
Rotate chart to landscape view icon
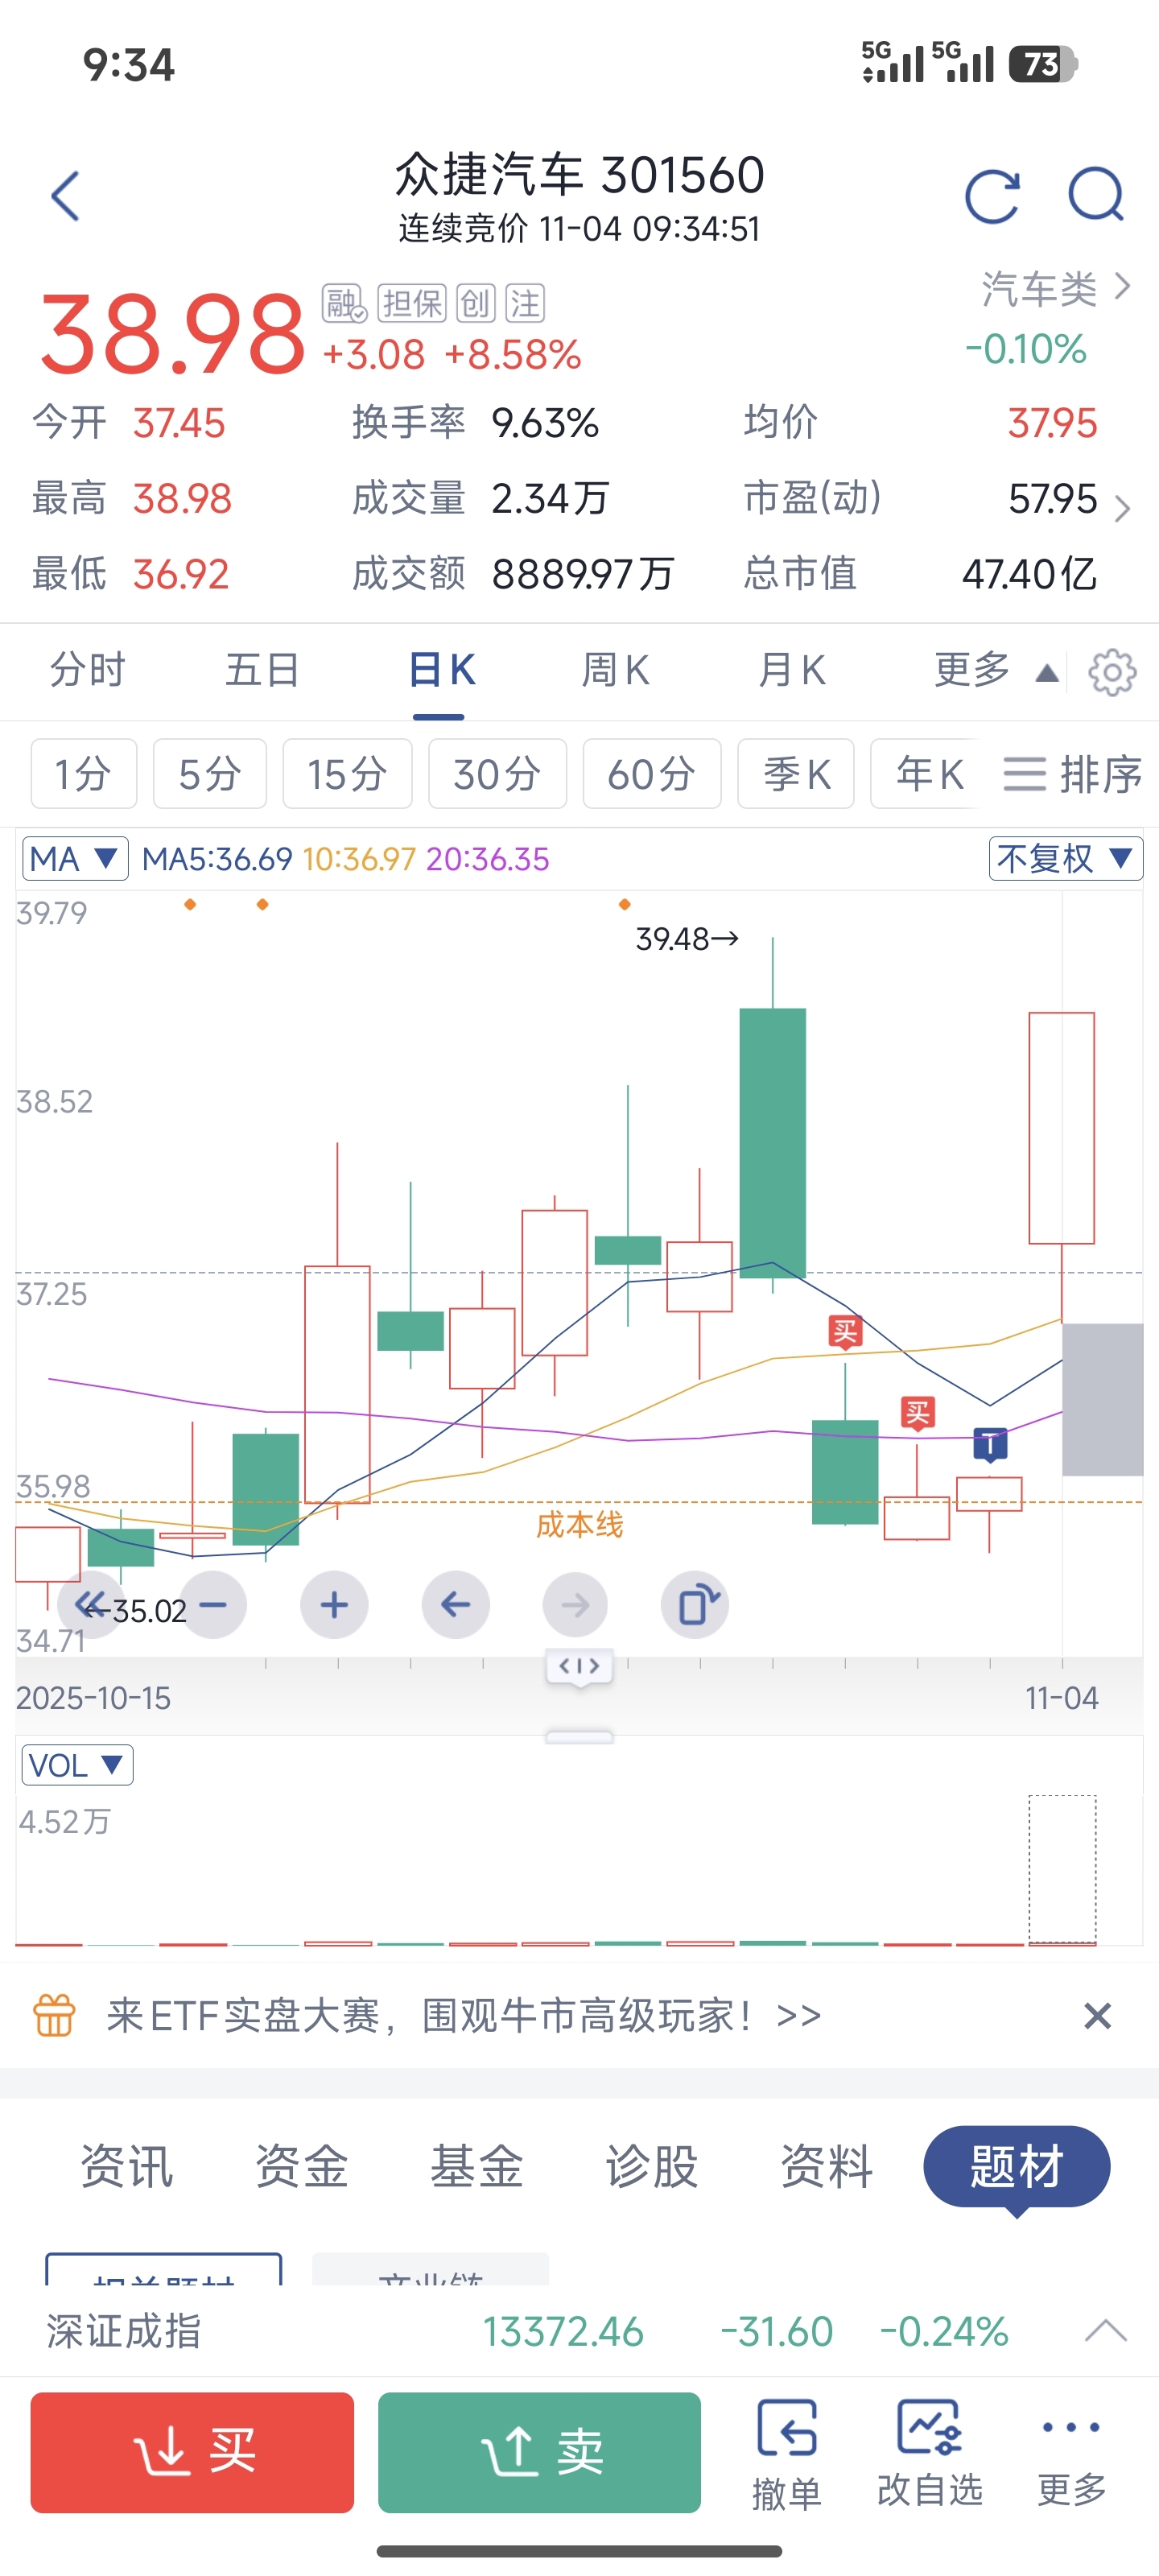(x=695, y=1605)
